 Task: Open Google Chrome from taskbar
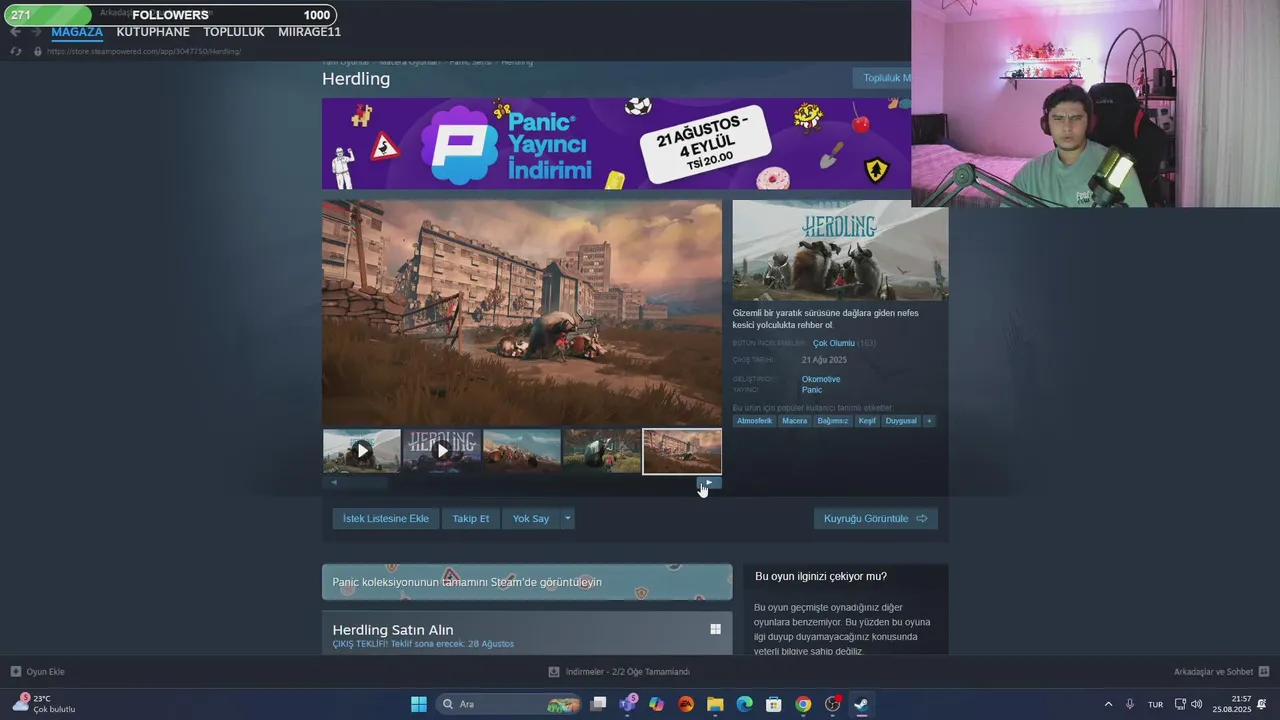tap(803, 704)
